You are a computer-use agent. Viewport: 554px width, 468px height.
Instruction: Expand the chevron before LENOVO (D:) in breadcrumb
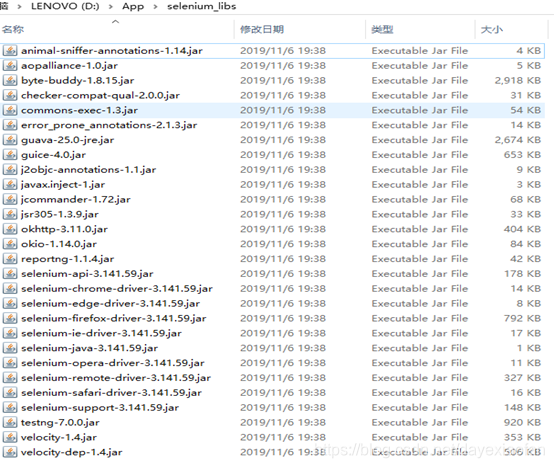(x=19, y=6)
